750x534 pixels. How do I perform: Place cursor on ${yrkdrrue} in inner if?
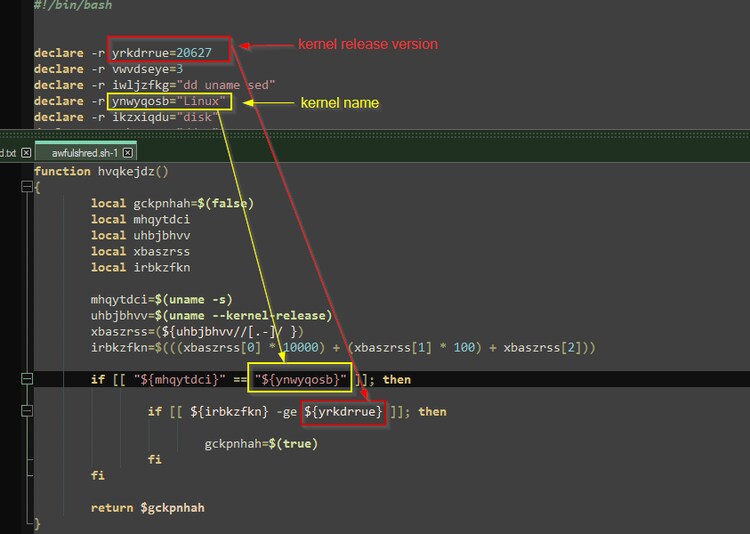click(x=343, y=412)
